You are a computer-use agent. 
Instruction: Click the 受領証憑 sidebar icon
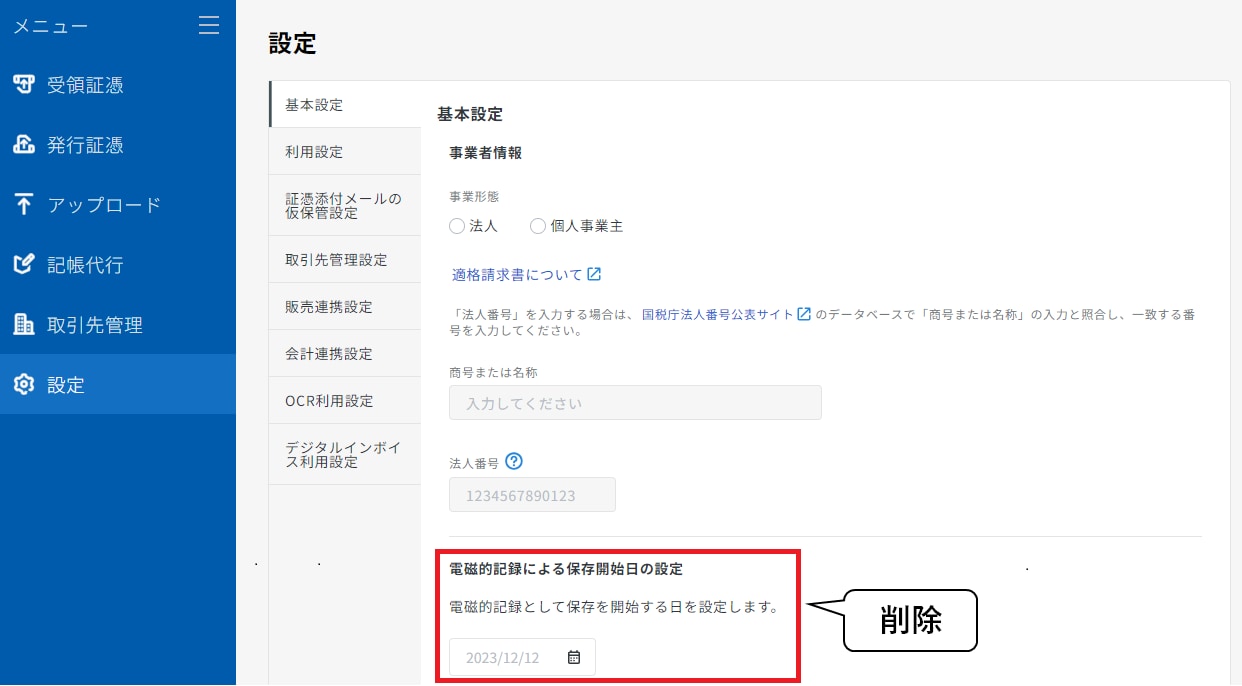click(24, 85)
